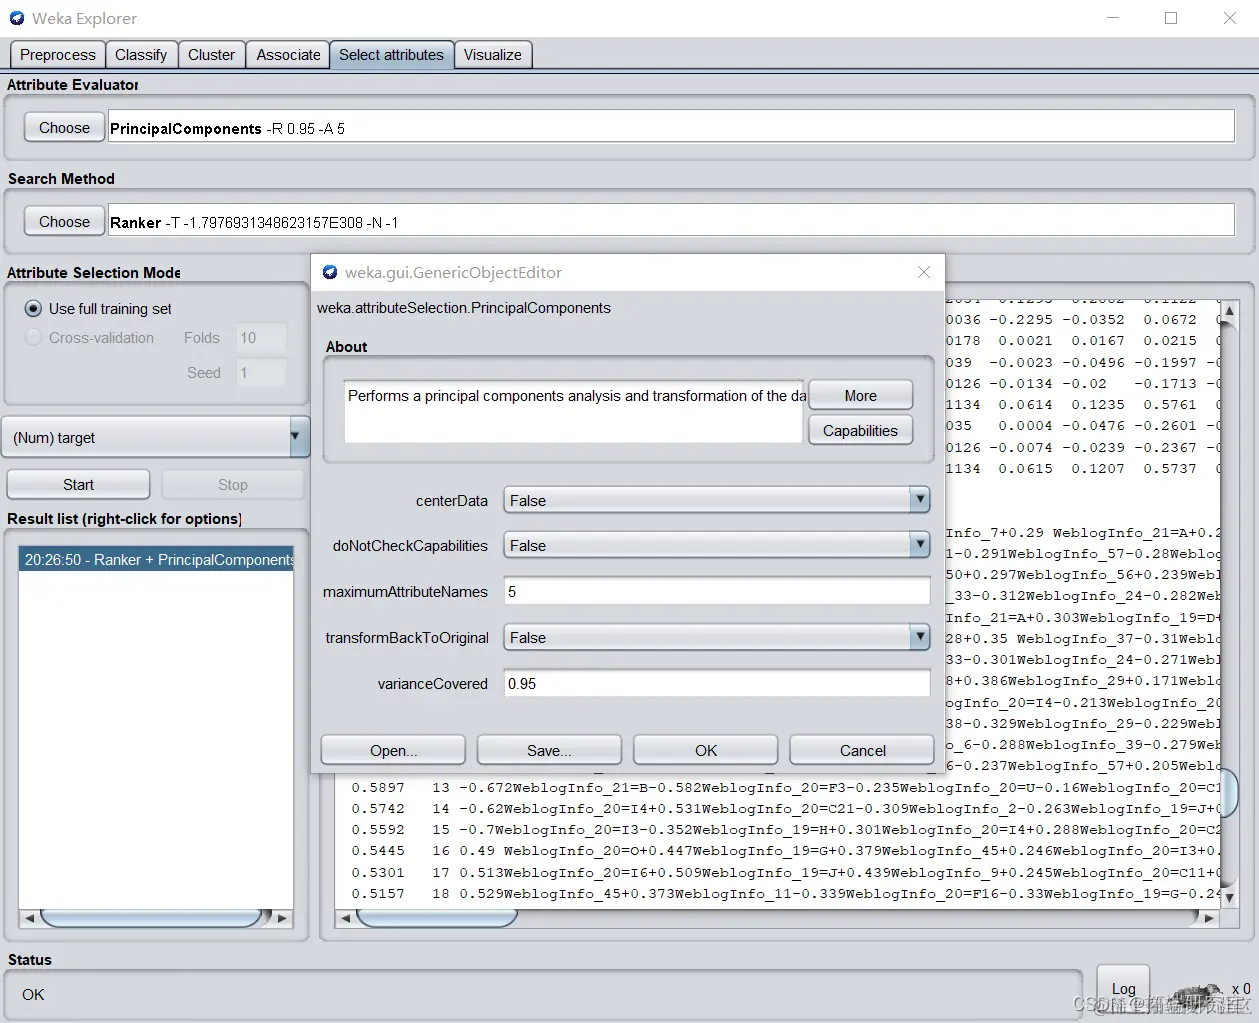Click the Weka bird status icon
The height and width of the screenshot is (1023, 1259).
click(x=1195, y=995)
